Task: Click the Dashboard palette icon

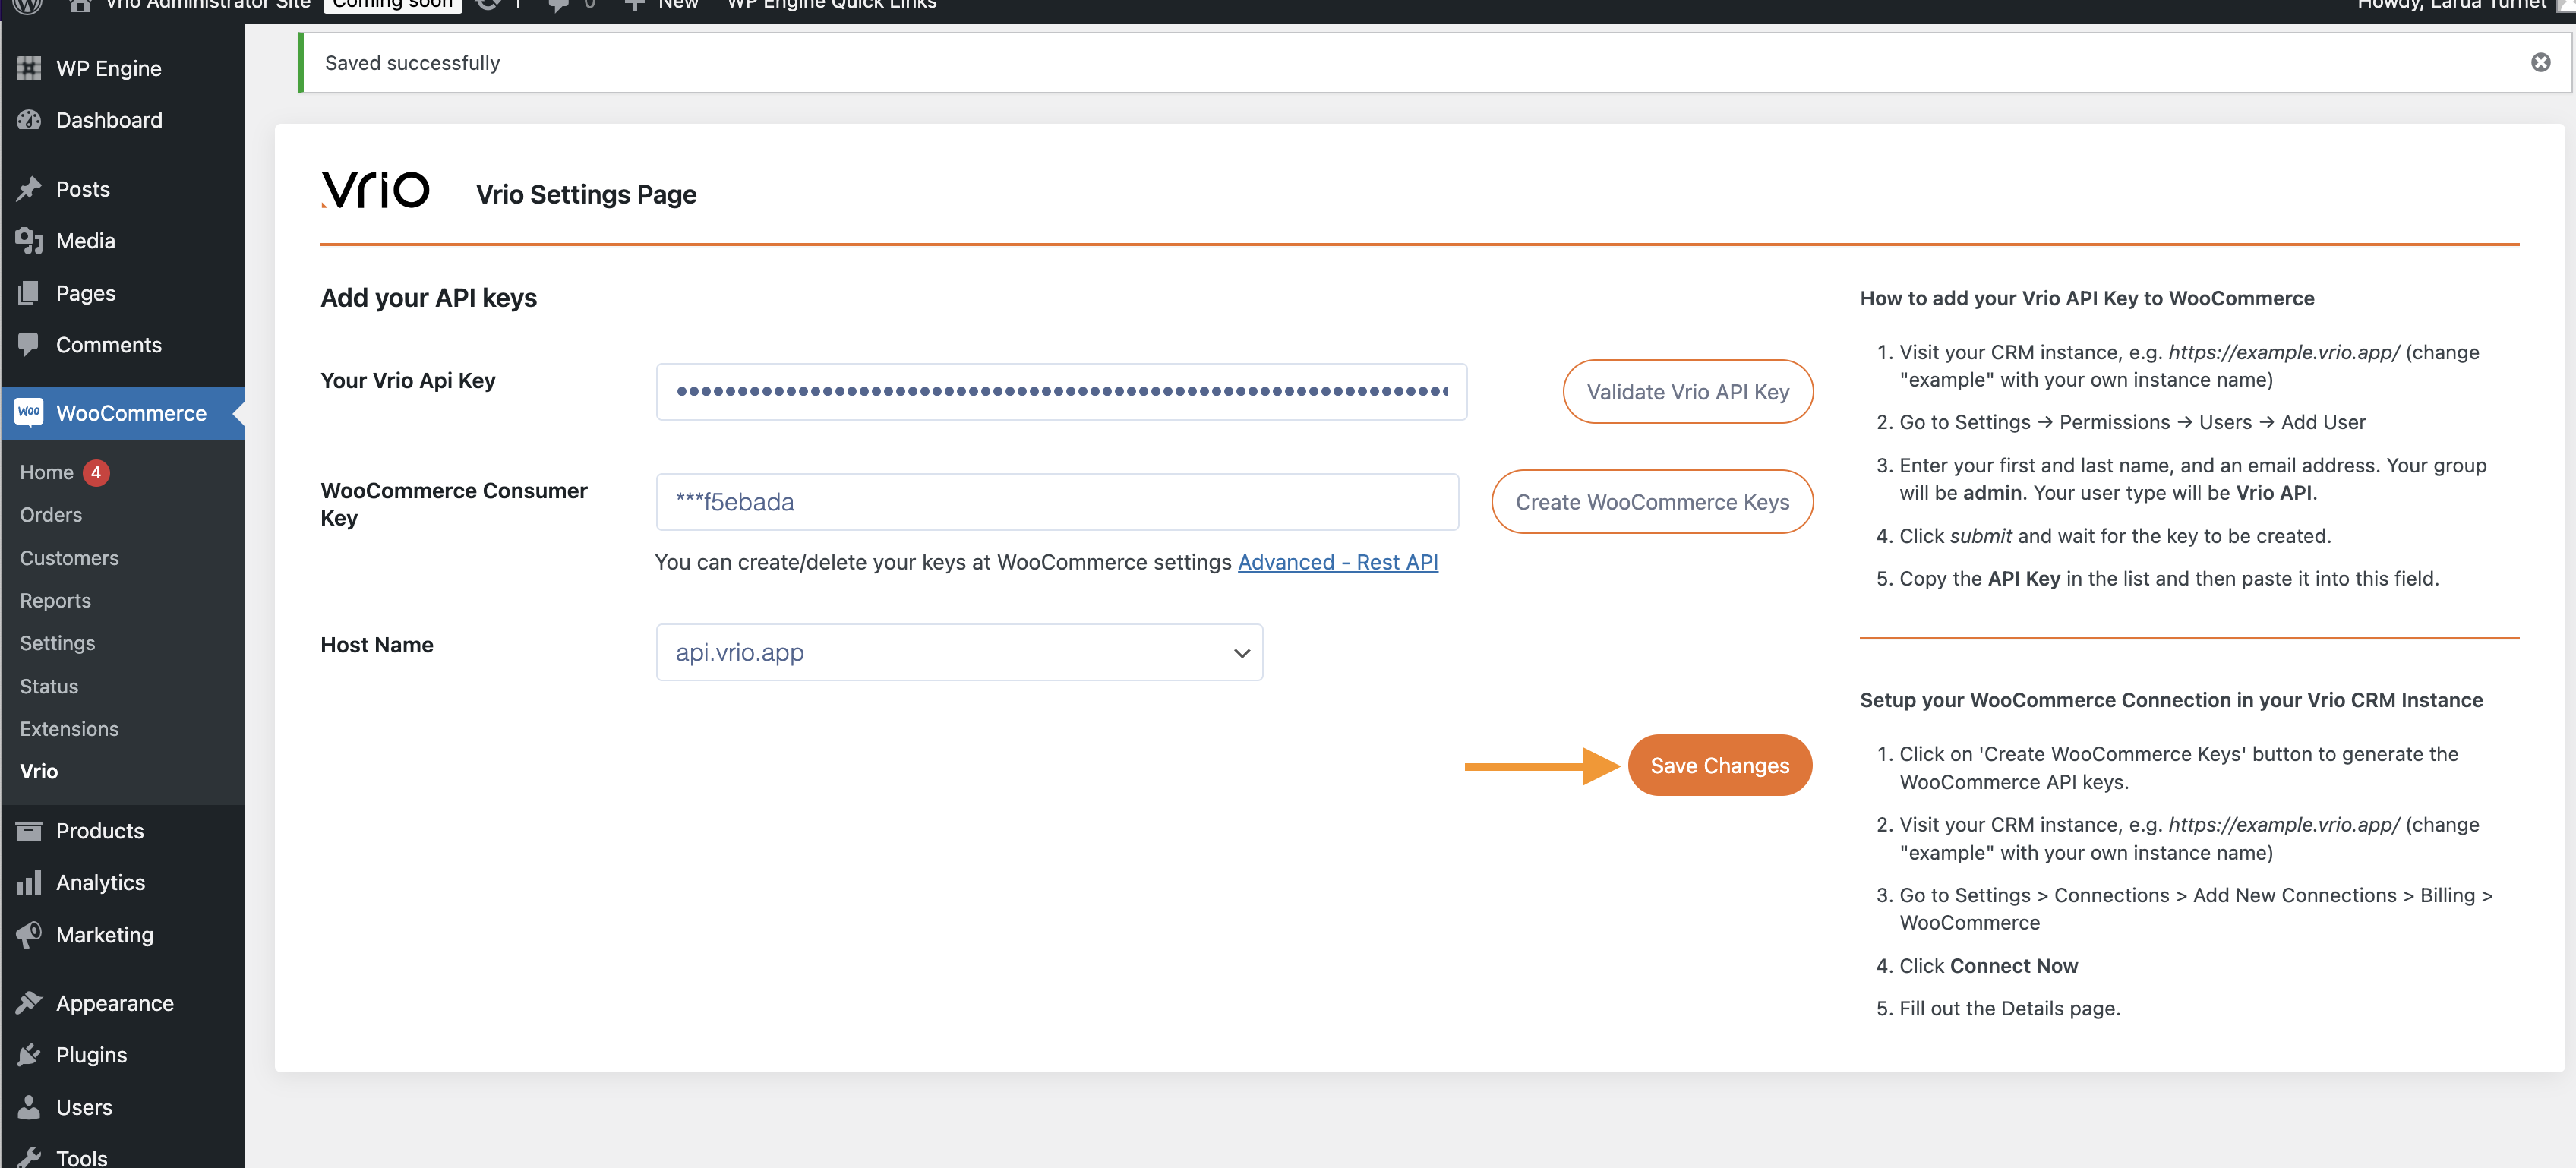Action: tap(29, 120)
